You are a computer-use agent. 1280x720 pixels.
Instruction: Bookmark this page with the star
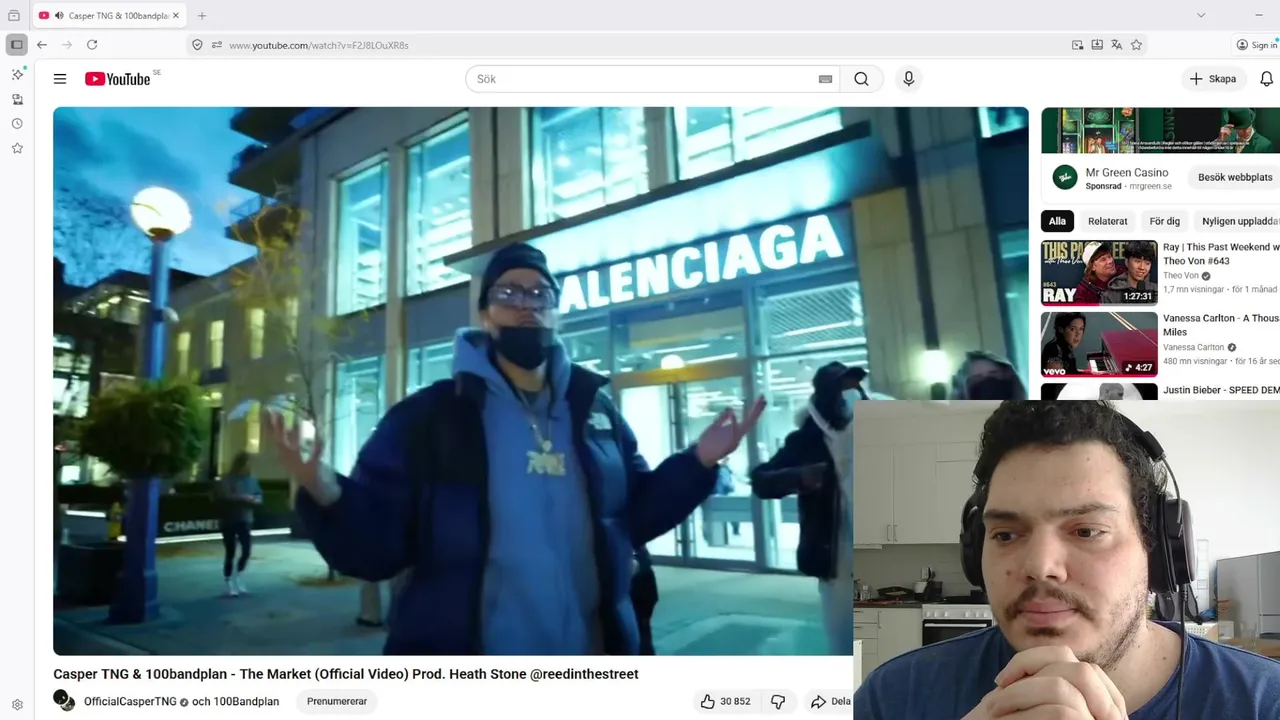tap(1136, 45)
